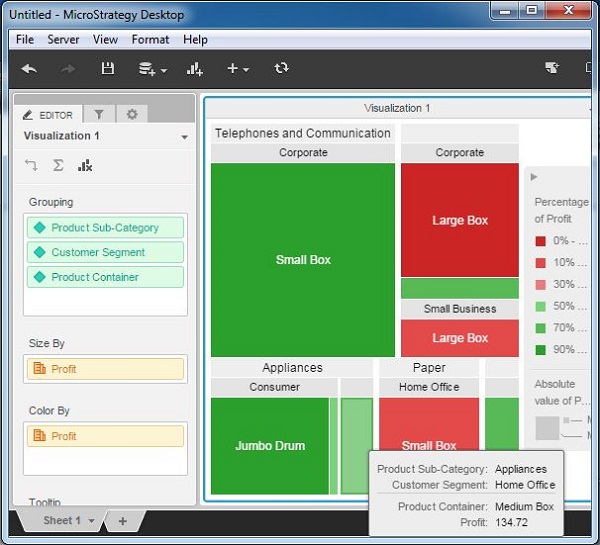Open the gear properties tab
The image size is (600, 545).
(131, 114)
